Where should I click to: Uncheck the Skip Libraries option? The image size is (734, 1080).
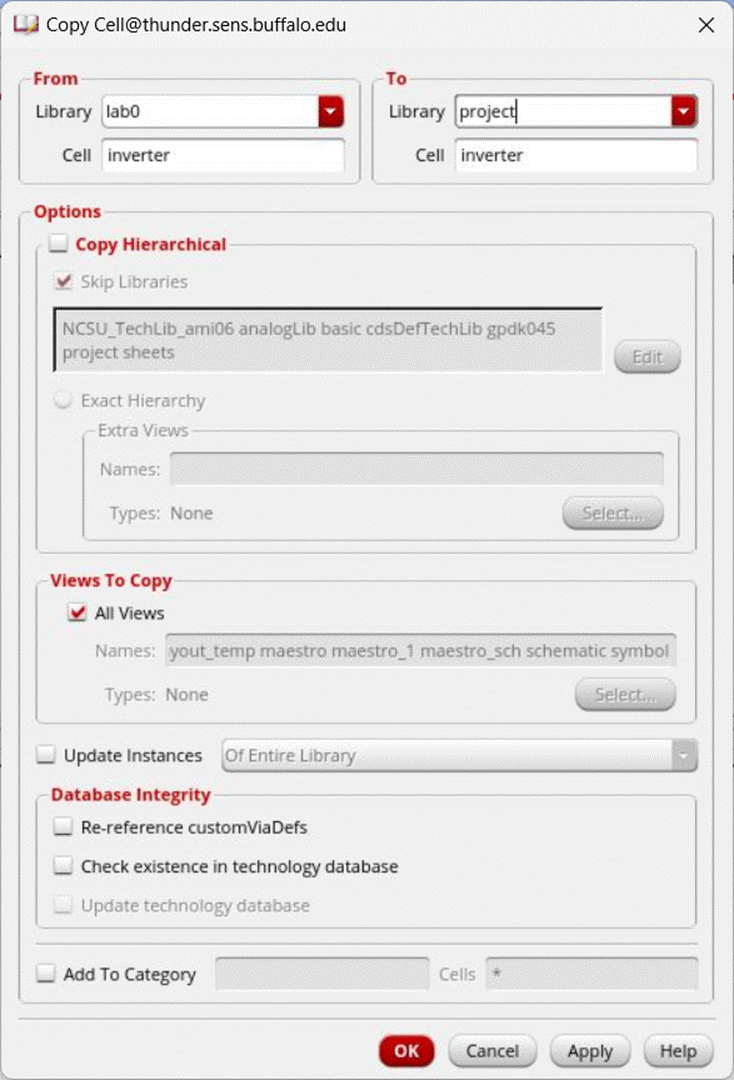[x=62, y=281]
